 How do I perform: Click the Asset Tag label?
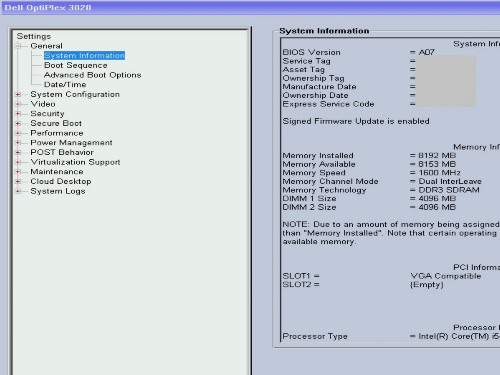[303, 70]
